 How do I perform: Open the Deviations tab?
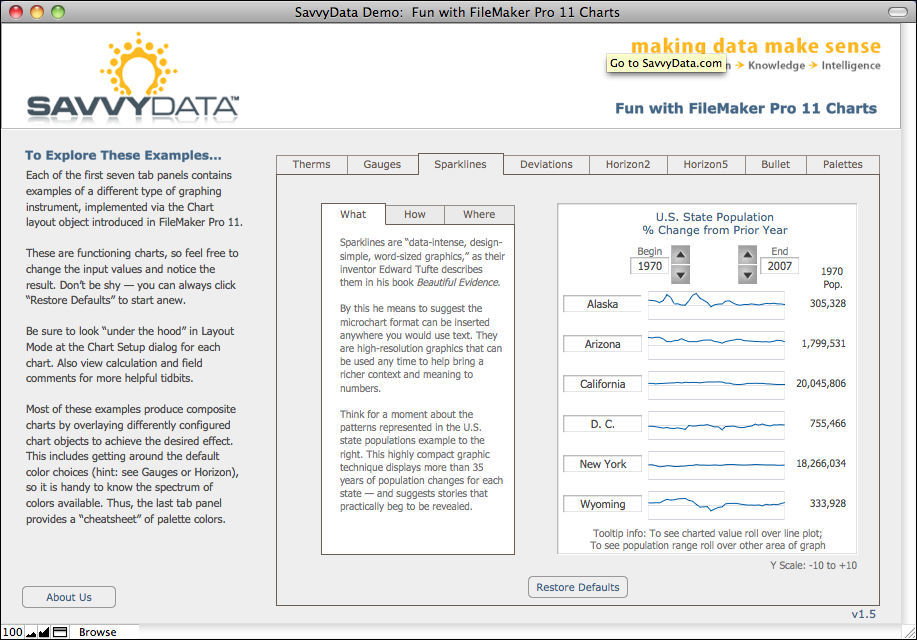point(546,164)
